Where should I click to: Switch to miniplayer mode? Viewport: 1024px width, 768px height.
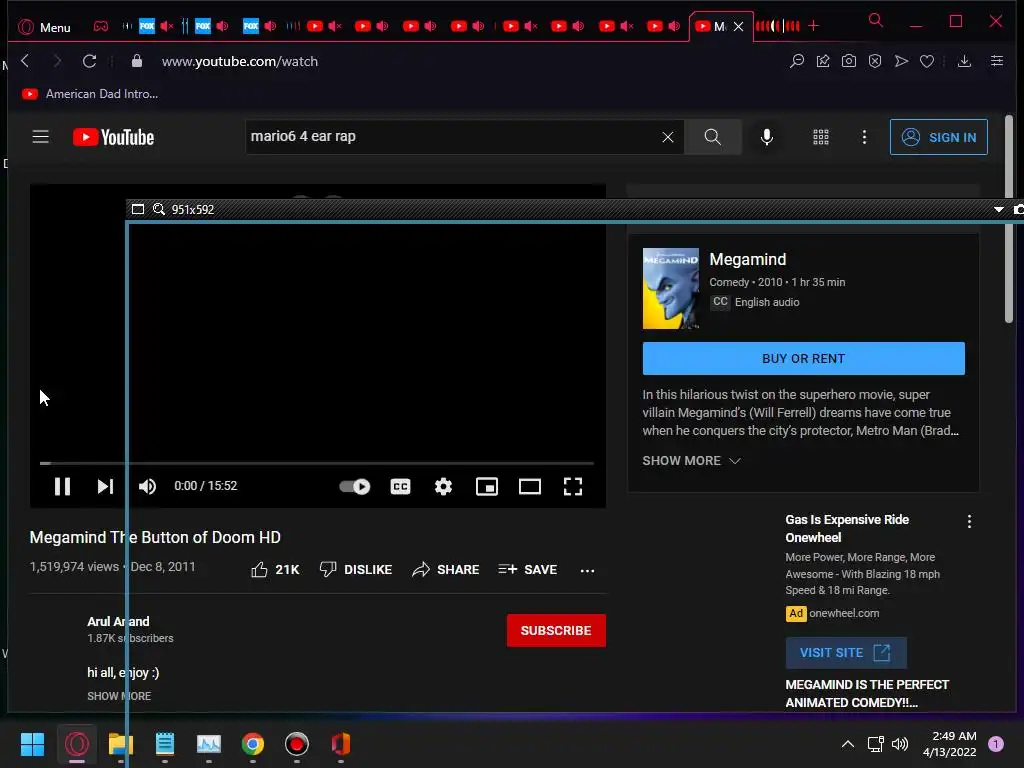[x=487, y=487]
